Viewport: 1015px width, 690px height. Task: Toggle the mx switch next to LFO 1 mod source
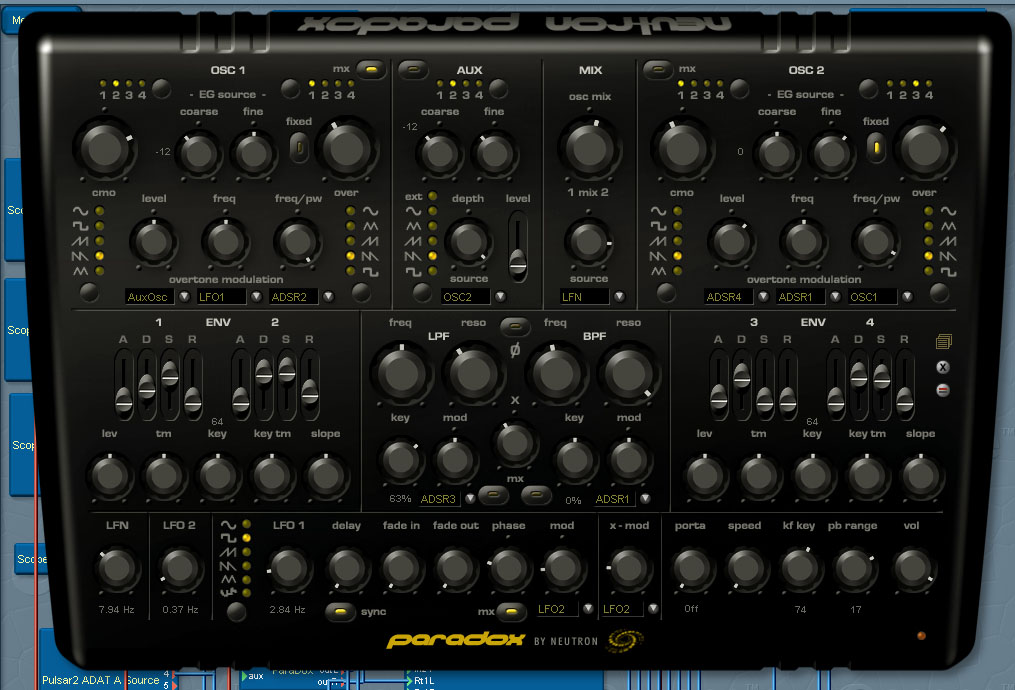click(x=511, y=611)
